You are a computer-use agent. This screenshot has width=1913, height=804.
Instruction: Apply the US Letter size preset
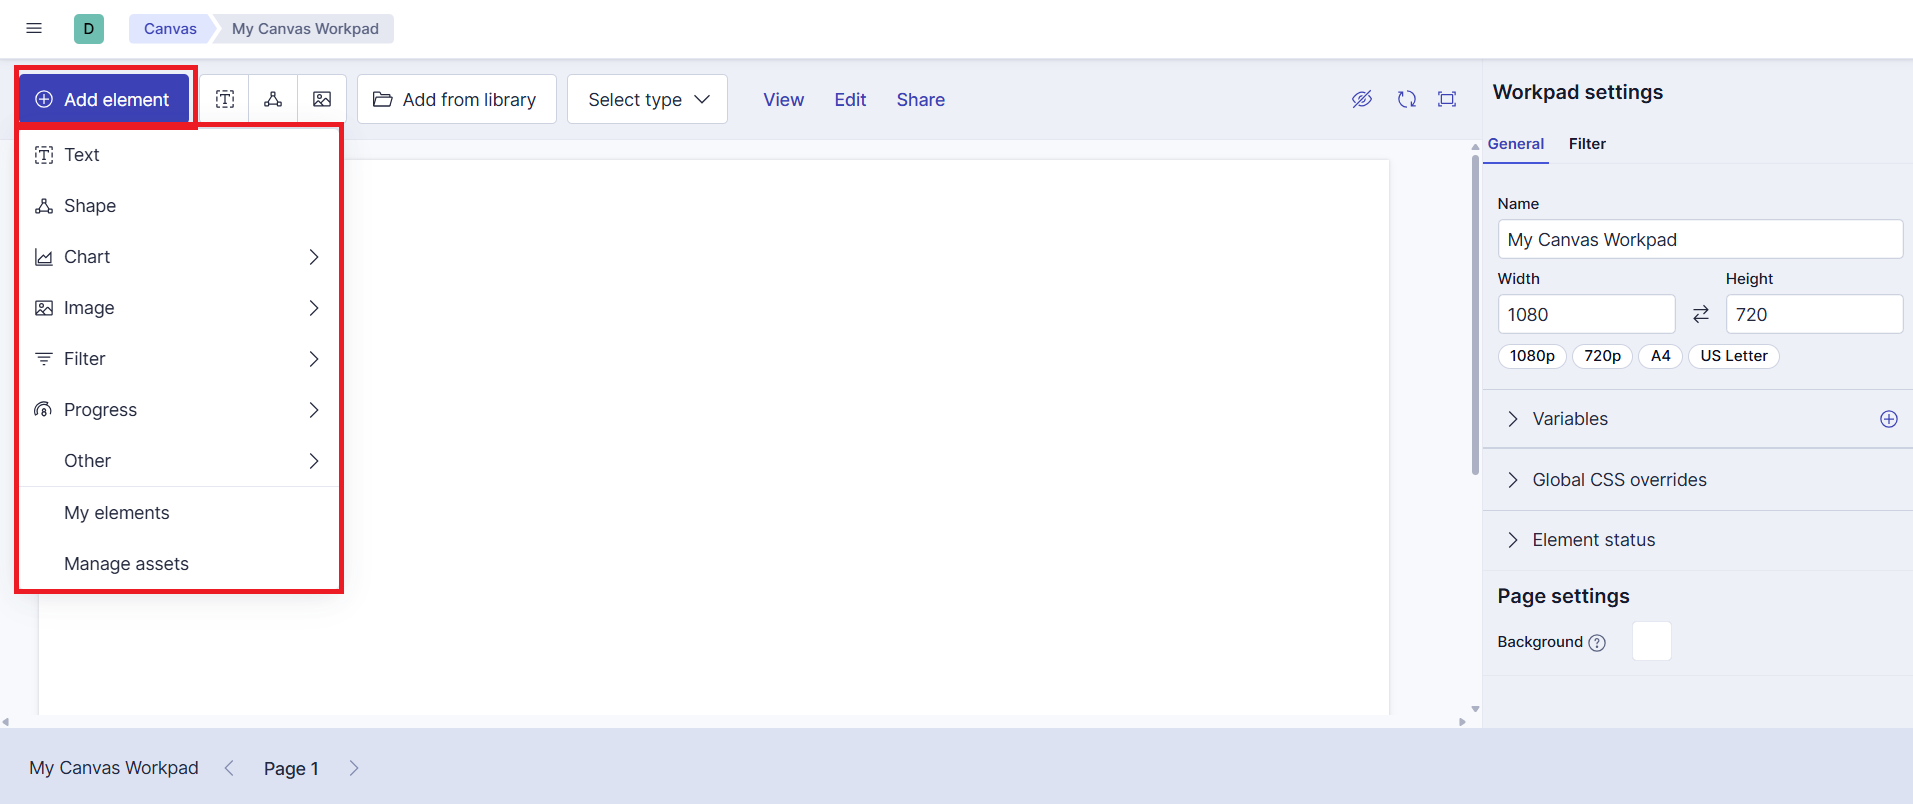pyautogui.click(x=1734, y=356)
